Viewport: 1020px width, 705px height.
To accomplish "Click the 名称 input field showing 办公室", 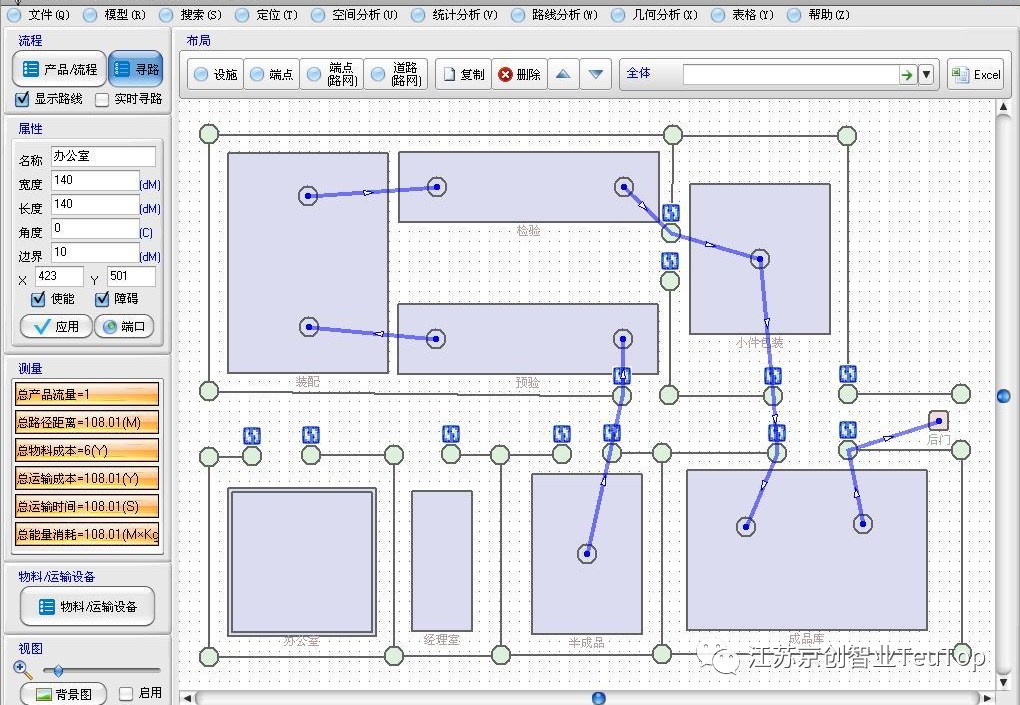I will click(103, 157).
